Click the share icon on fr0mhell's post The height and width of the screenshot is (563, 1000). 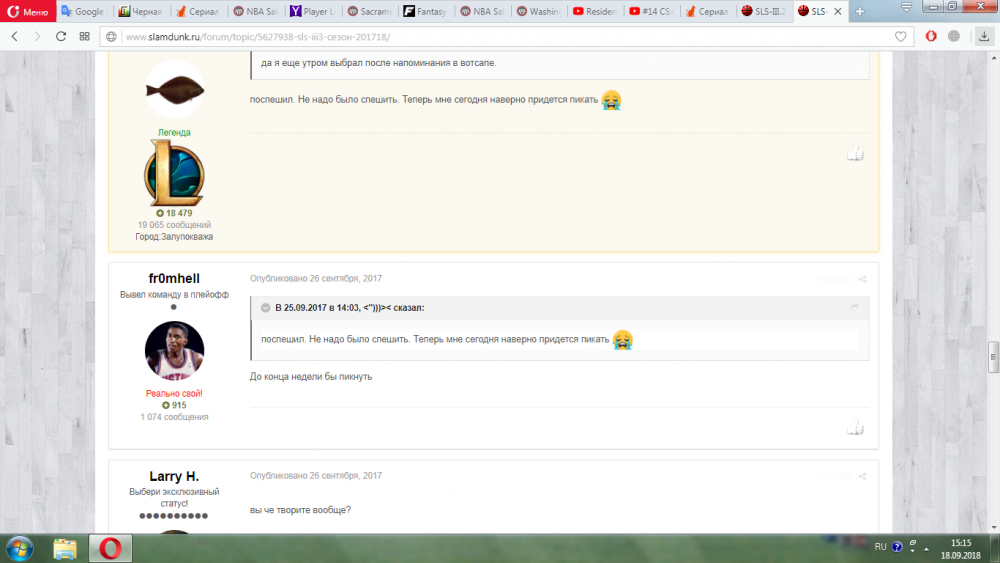click(862, 279)
